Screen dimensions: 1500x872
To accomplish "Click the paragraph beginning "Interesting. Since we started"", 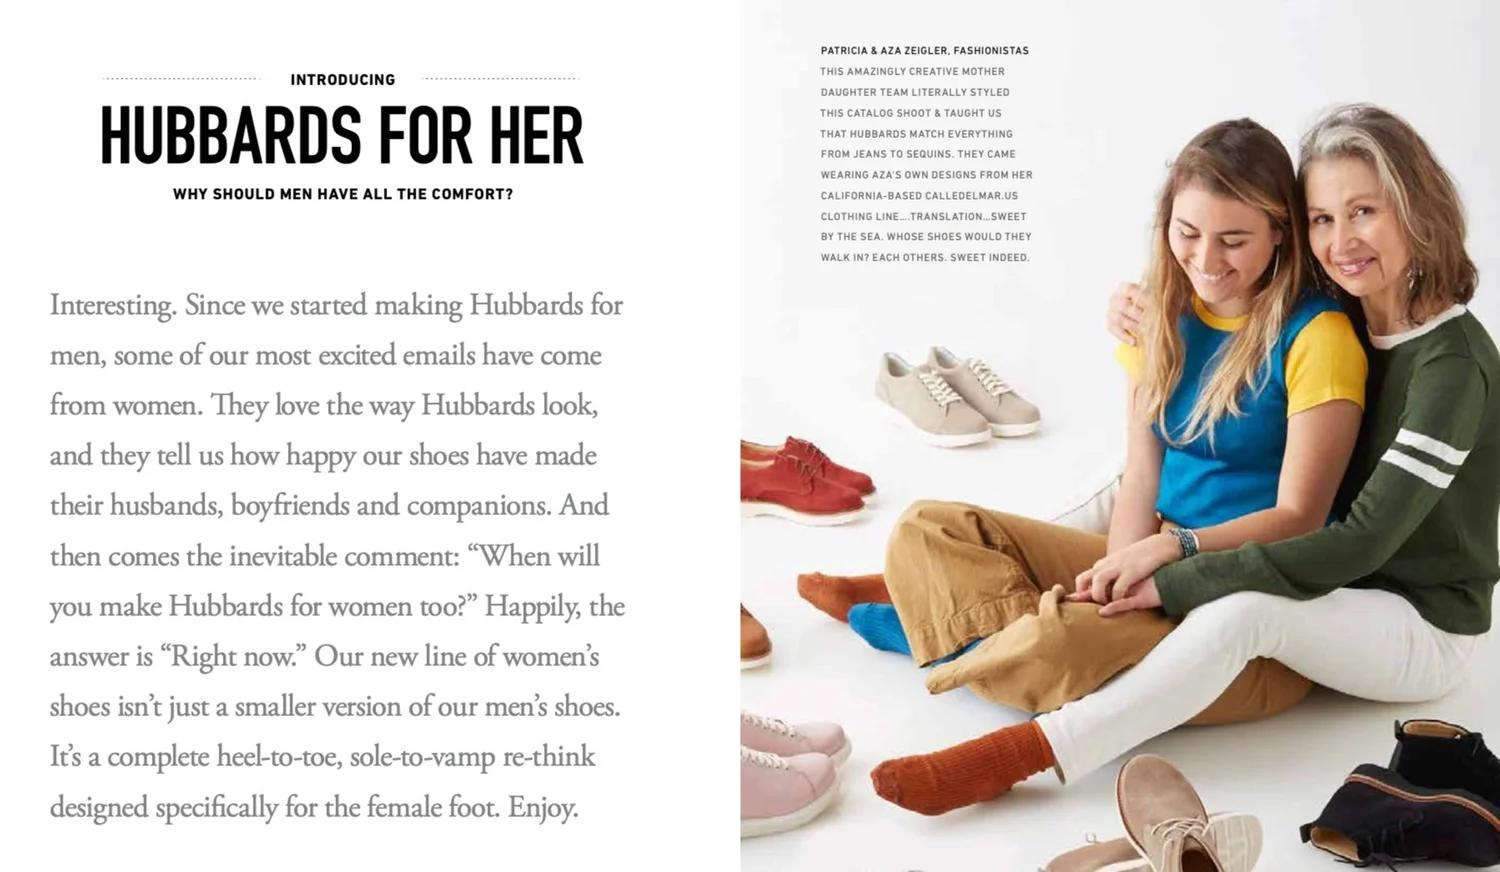I will click(x=337, y=555).
